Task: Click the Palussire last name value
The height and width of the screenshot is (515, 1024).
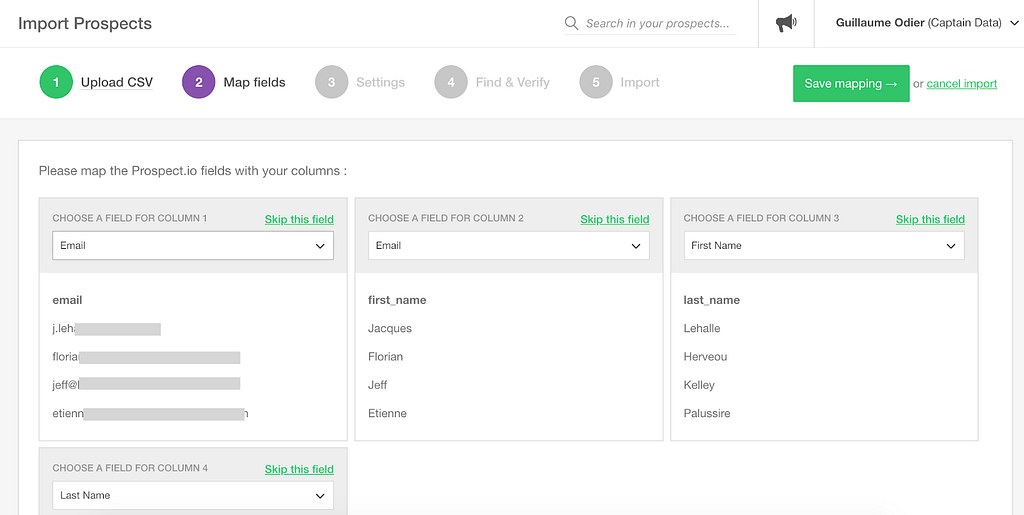Action: tap(707, 413)
